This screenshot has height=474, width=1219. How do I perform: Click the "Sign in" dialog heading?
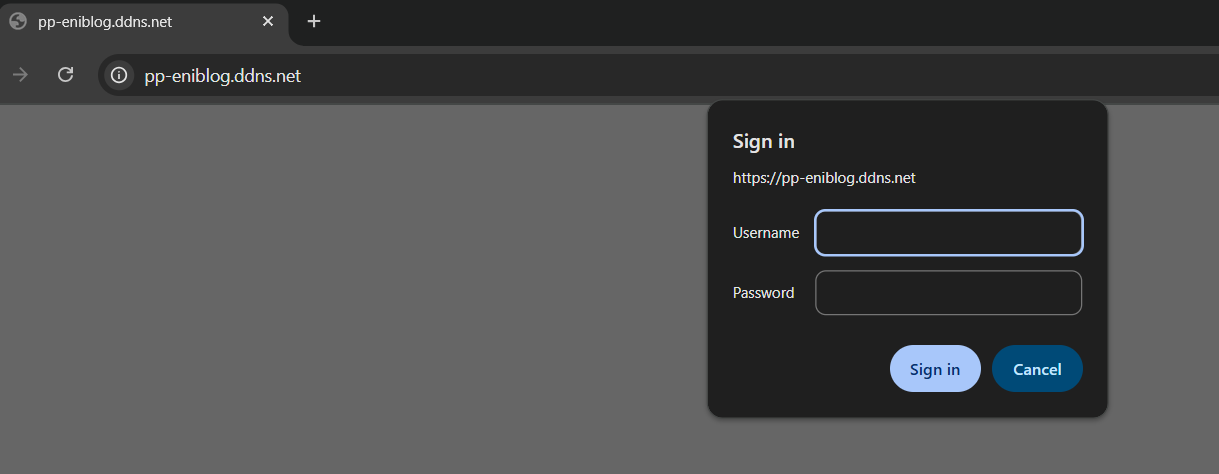coord(764,142)
